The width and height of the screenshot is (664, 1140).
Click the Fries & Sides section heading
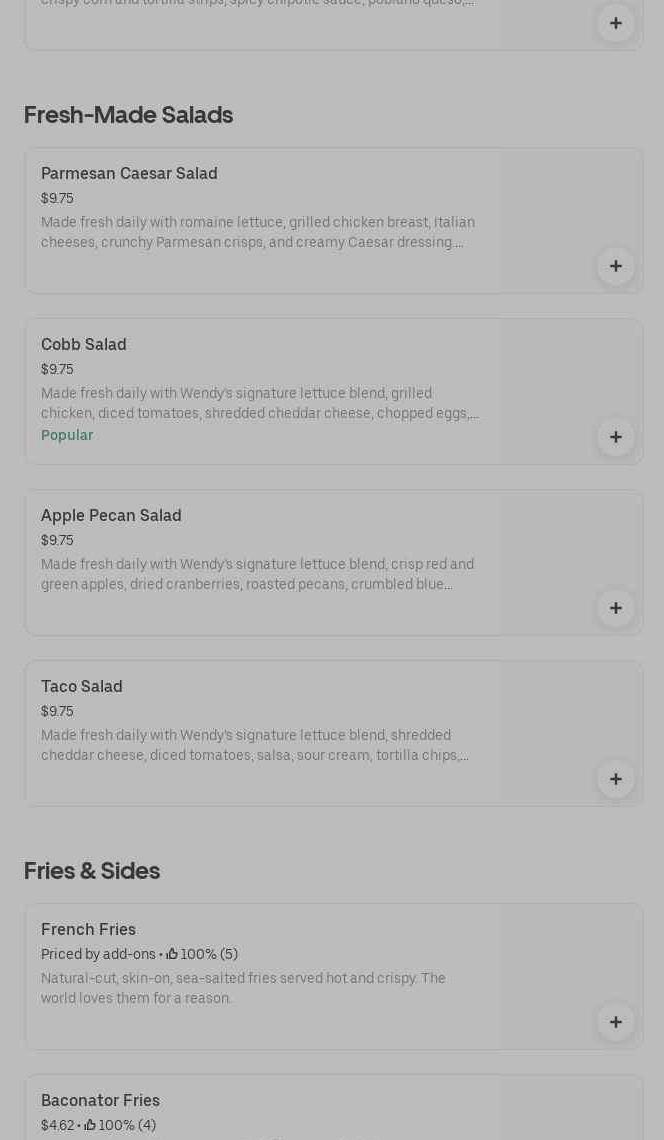click(x=92, y=871)
